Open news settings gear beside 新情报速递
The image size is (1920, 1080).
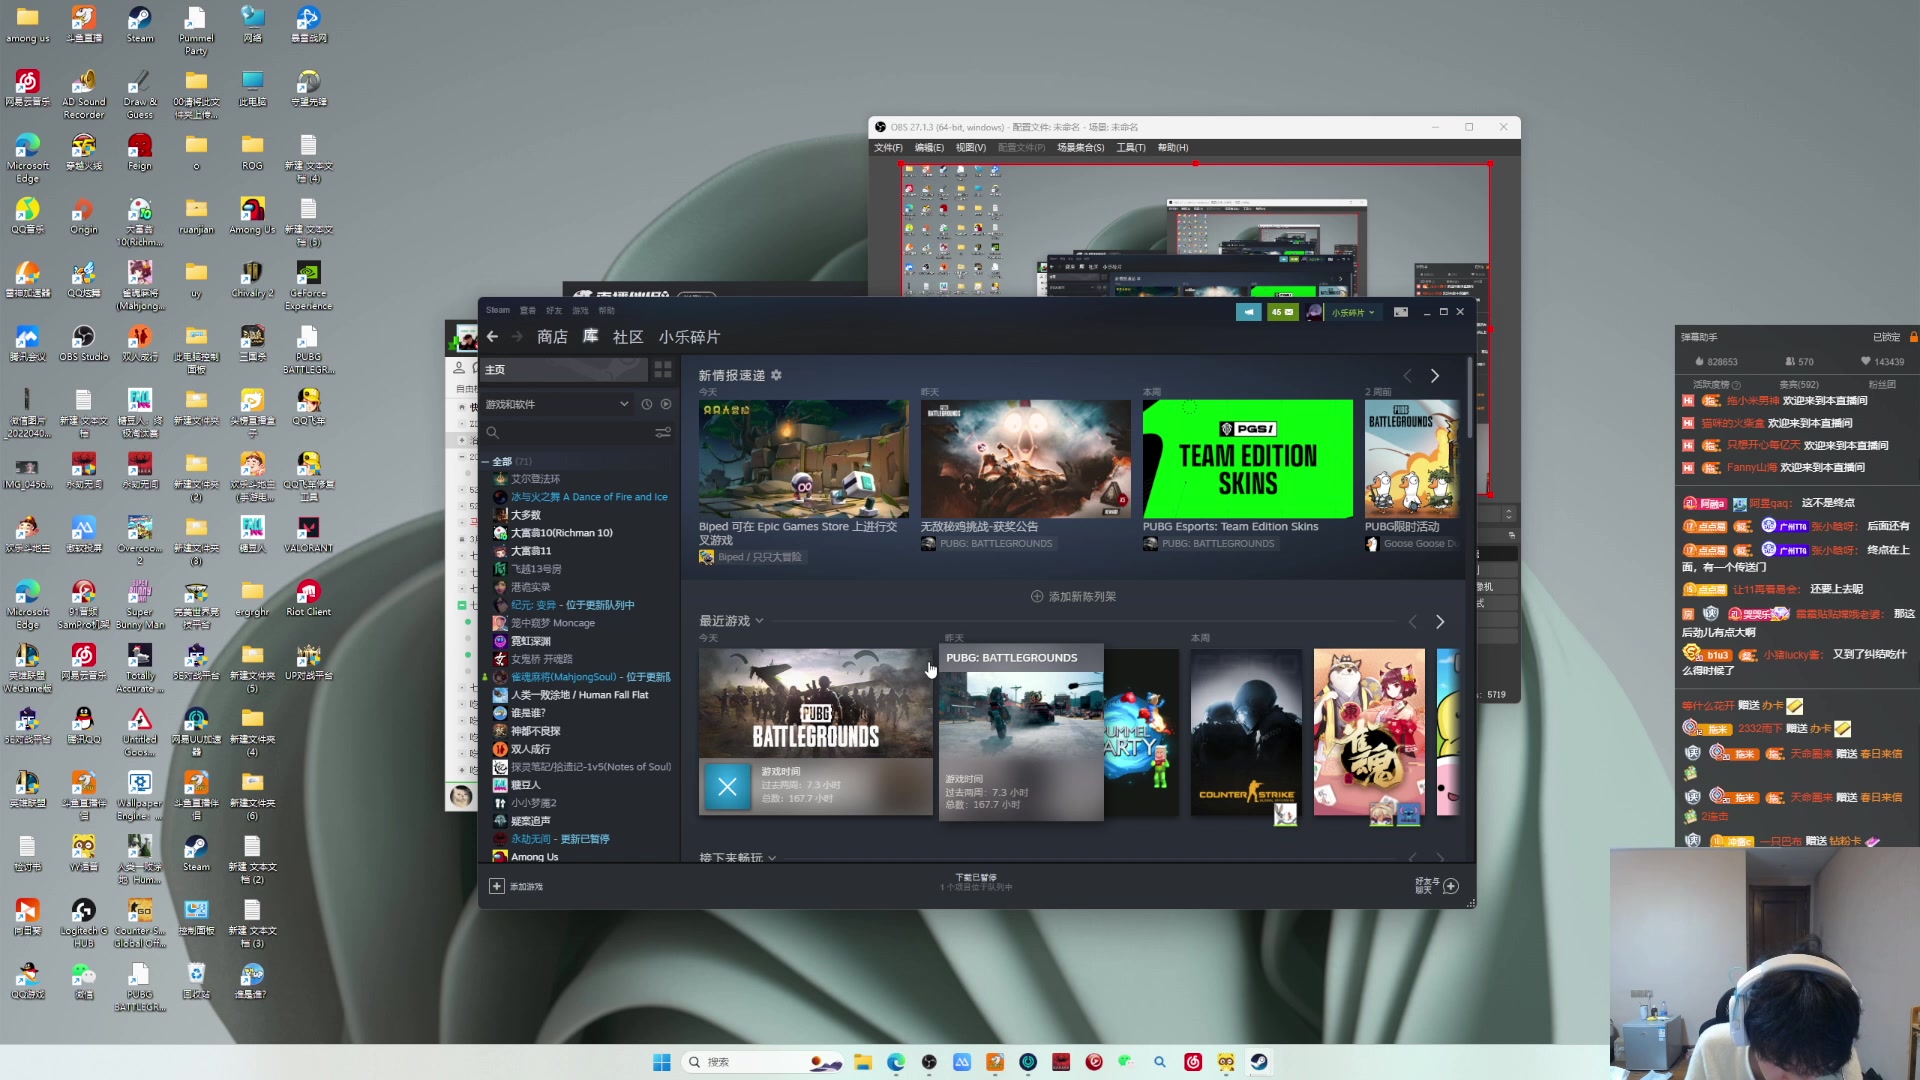(x=776, y=375)
